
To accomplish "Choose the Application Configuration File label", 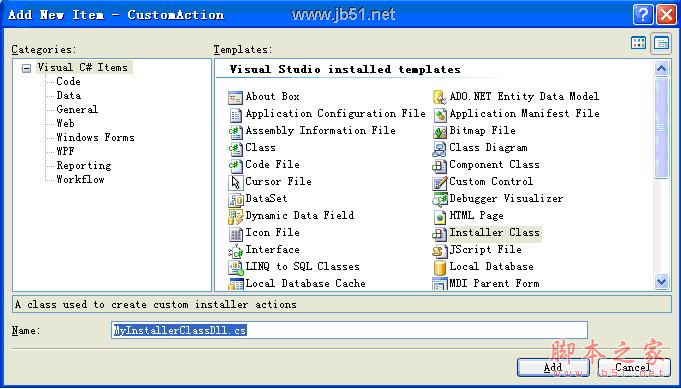I will pyautogui.click(x=335, y=114).
